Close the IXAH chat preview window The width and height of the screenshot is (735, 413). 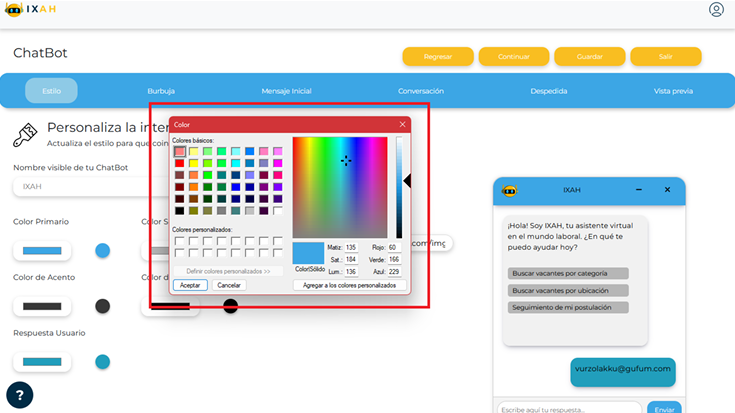[x=667, y=190]
